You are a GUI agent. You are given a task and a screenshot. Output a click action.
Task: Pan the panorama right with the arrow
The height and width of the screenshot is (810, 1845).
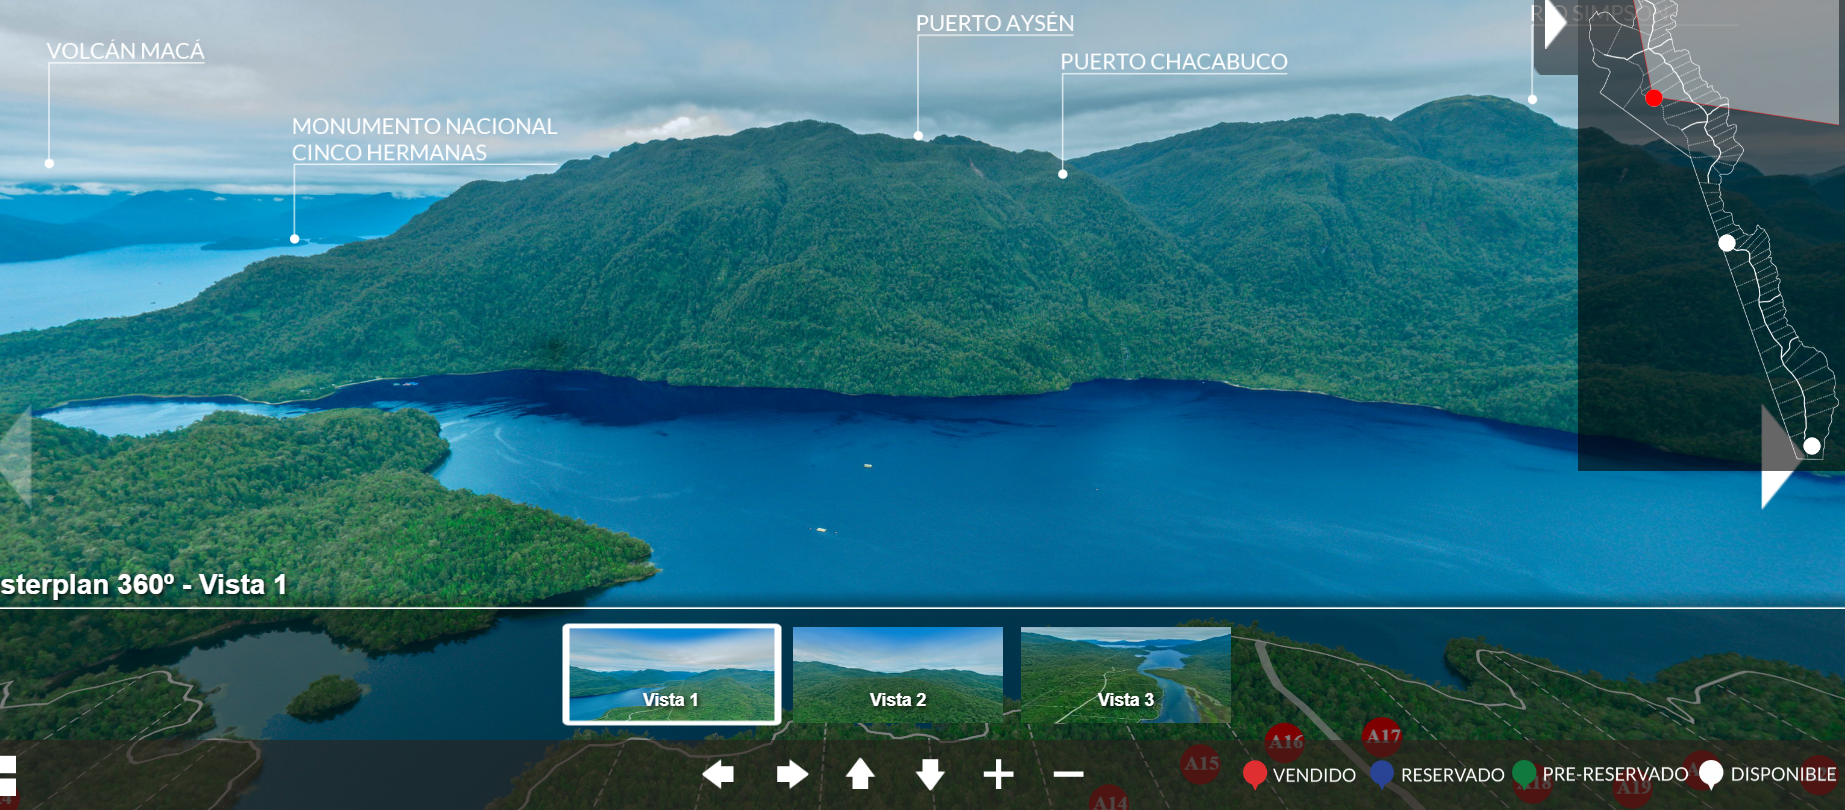tap(792, 774)
